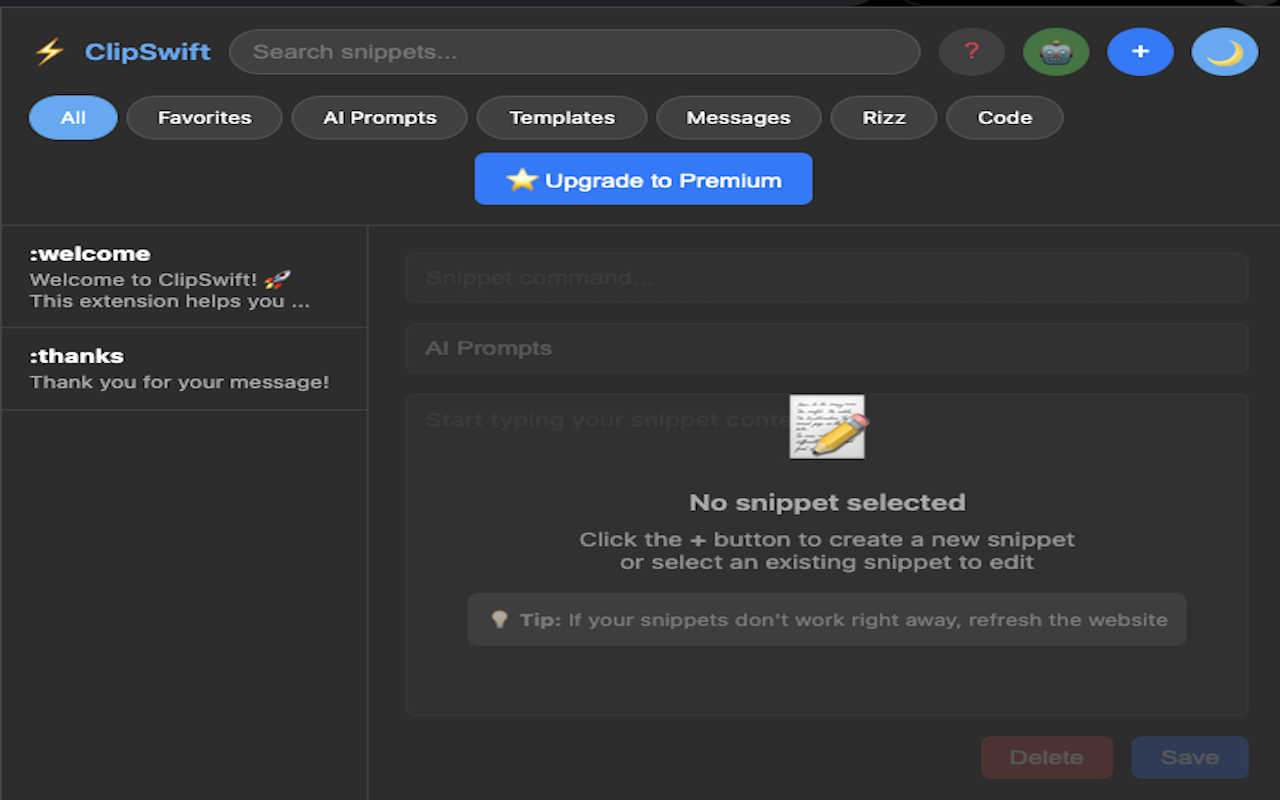Select the All filter tab

pos(73,117)
